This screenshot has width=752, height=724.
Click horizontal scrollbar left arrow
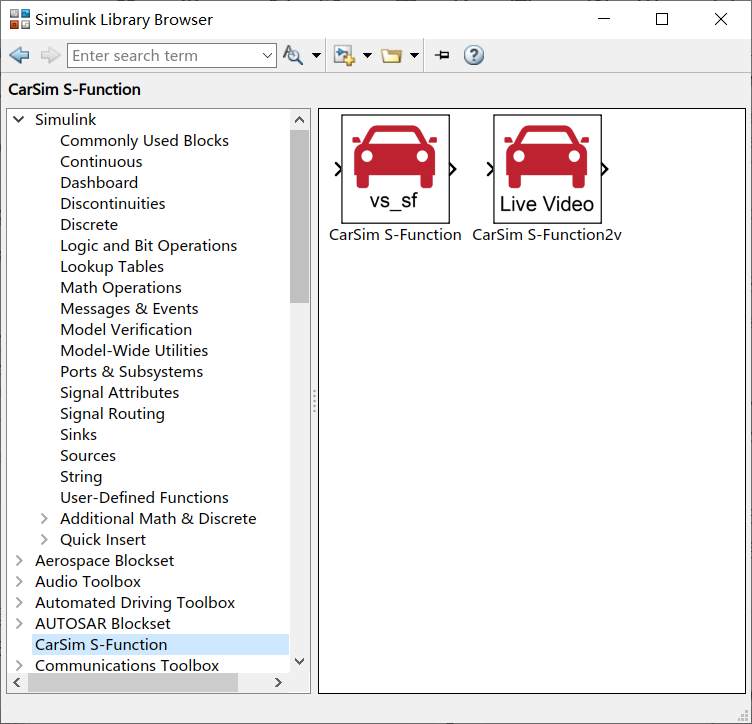tap(17, 682)
